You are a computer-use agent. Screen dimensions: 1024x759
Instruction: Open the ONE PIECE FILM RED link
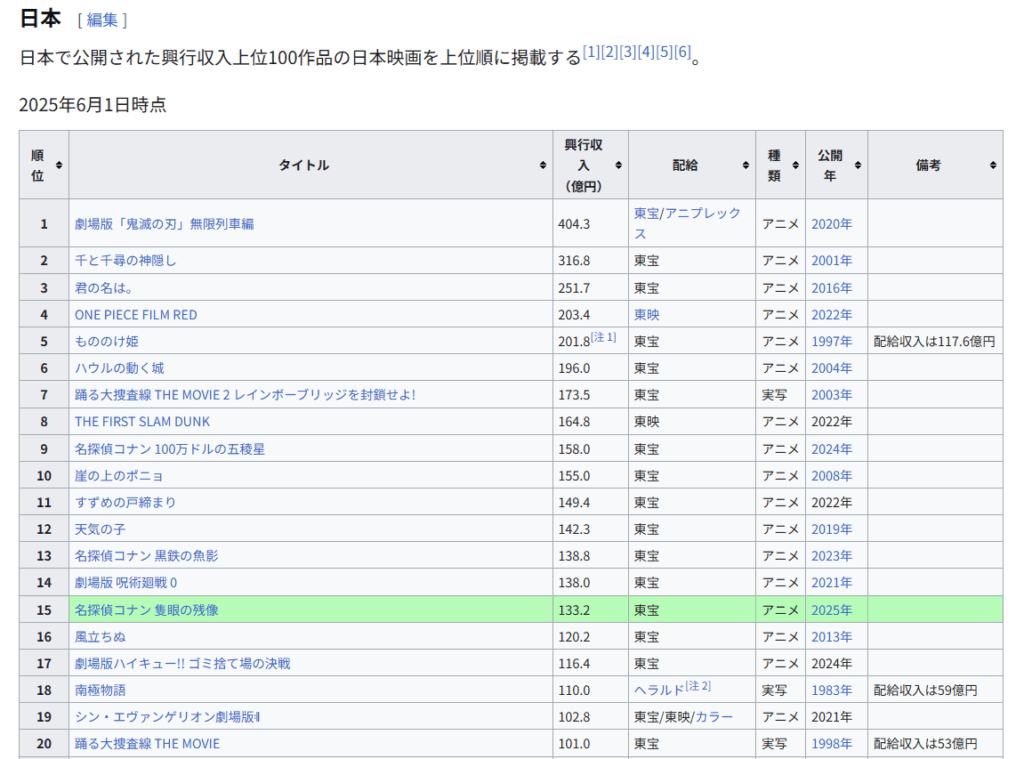136,315
